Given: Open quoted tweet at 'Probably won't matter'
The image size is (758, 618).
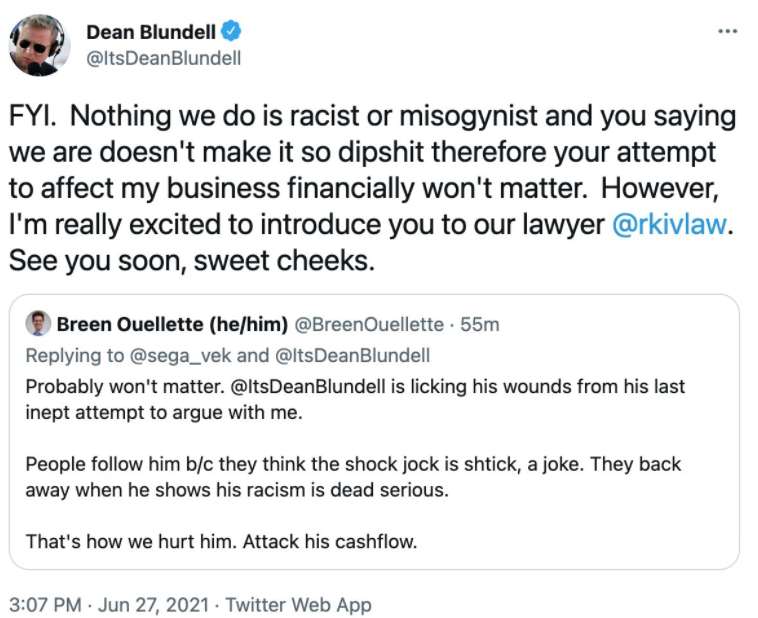Looking at the screenshot, I should 355,399.
